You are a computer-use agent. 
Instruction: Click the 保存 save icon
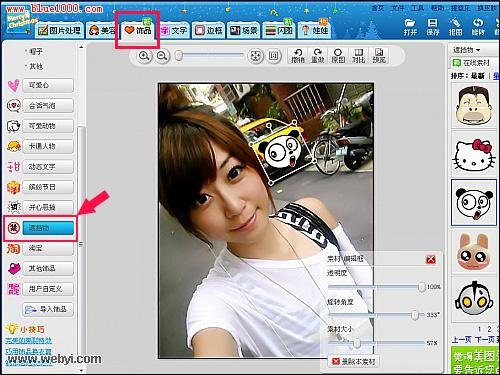coord(432,27)
